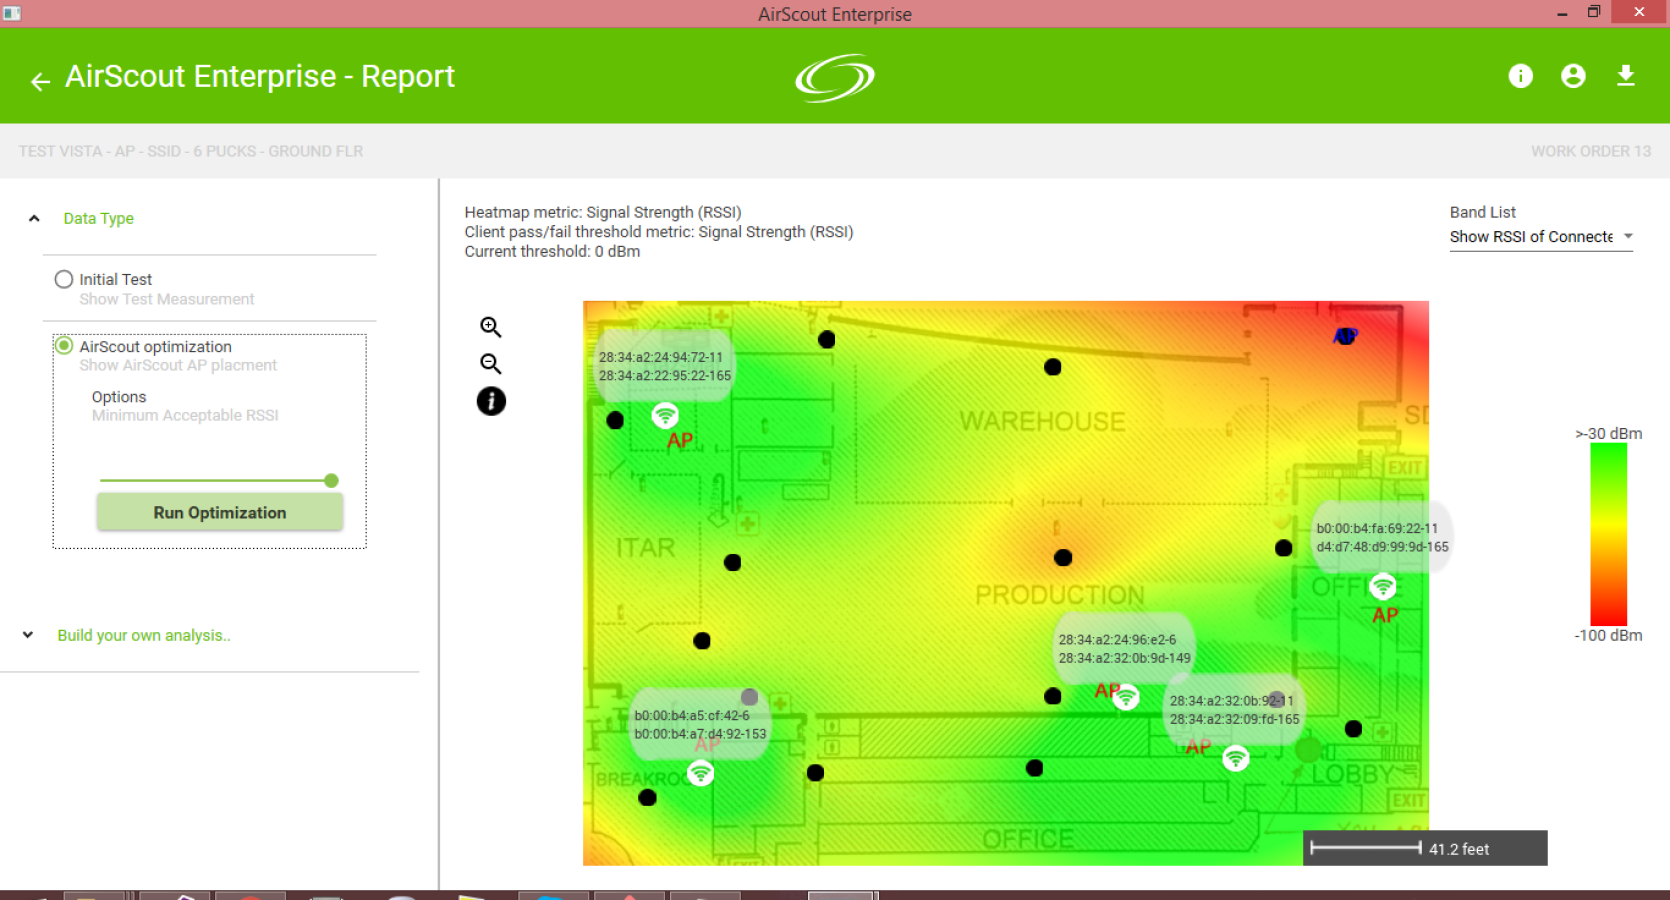Click the Wi-Fi AP icon near LOBBY
Screen dimensions: 1670x900
1236,758
